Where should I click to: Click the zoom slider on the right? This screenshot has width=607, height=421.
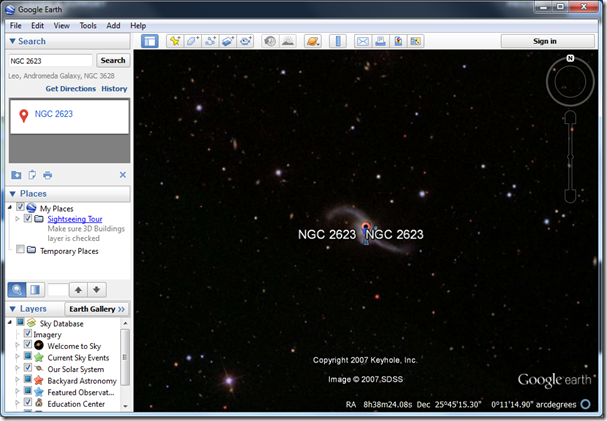coord(571,157)
